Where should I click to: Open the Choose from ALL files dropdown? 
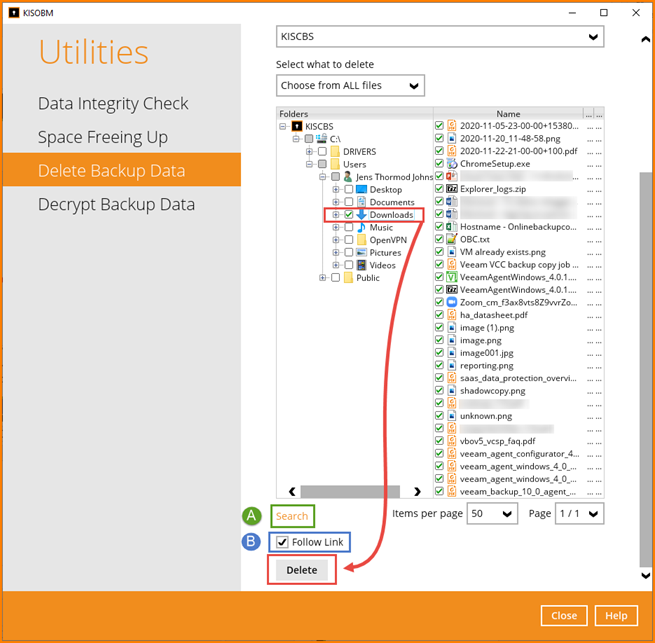(x=350, y=86)
